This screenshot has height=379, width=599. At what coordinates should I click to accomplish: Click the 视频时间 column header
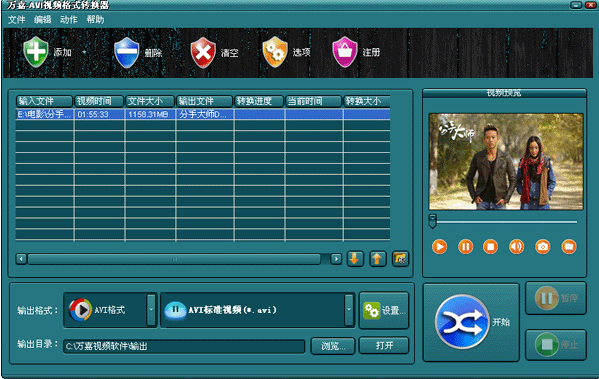coord(99,101)
